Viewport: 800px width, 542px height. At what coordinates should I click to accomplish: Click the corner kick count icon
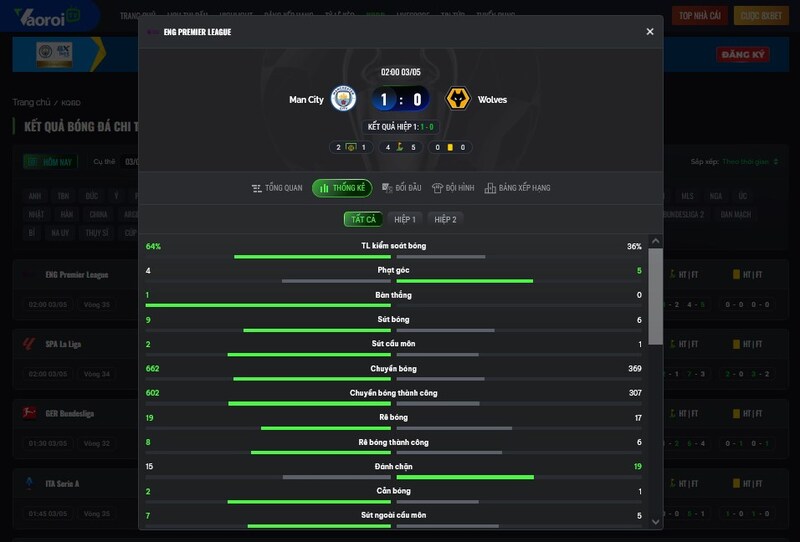click(x=401, y=147)
